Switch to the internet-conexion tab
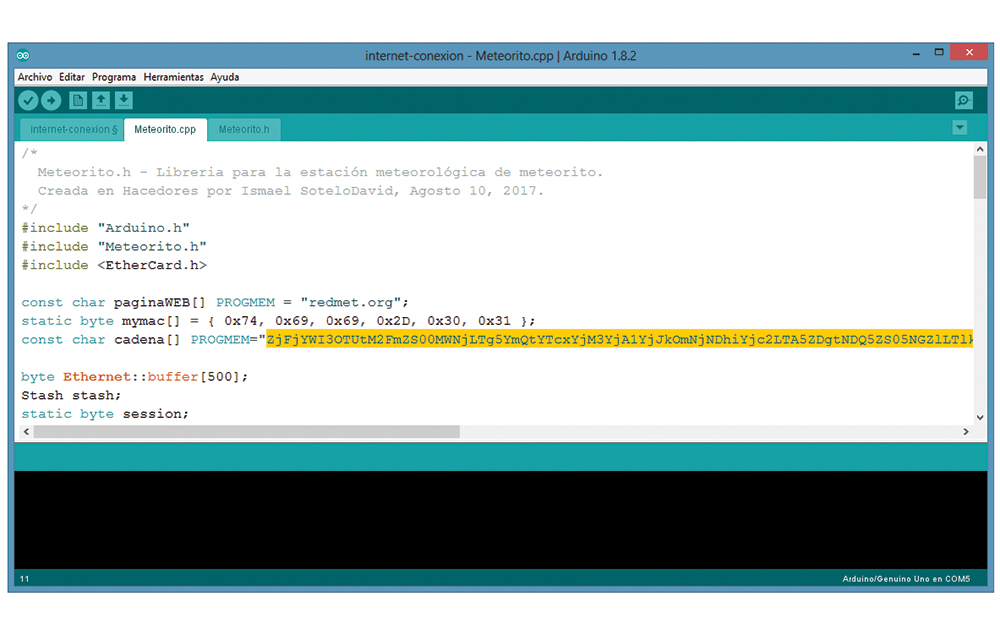This screenshot has width=1000, height=636. (73, 129)
